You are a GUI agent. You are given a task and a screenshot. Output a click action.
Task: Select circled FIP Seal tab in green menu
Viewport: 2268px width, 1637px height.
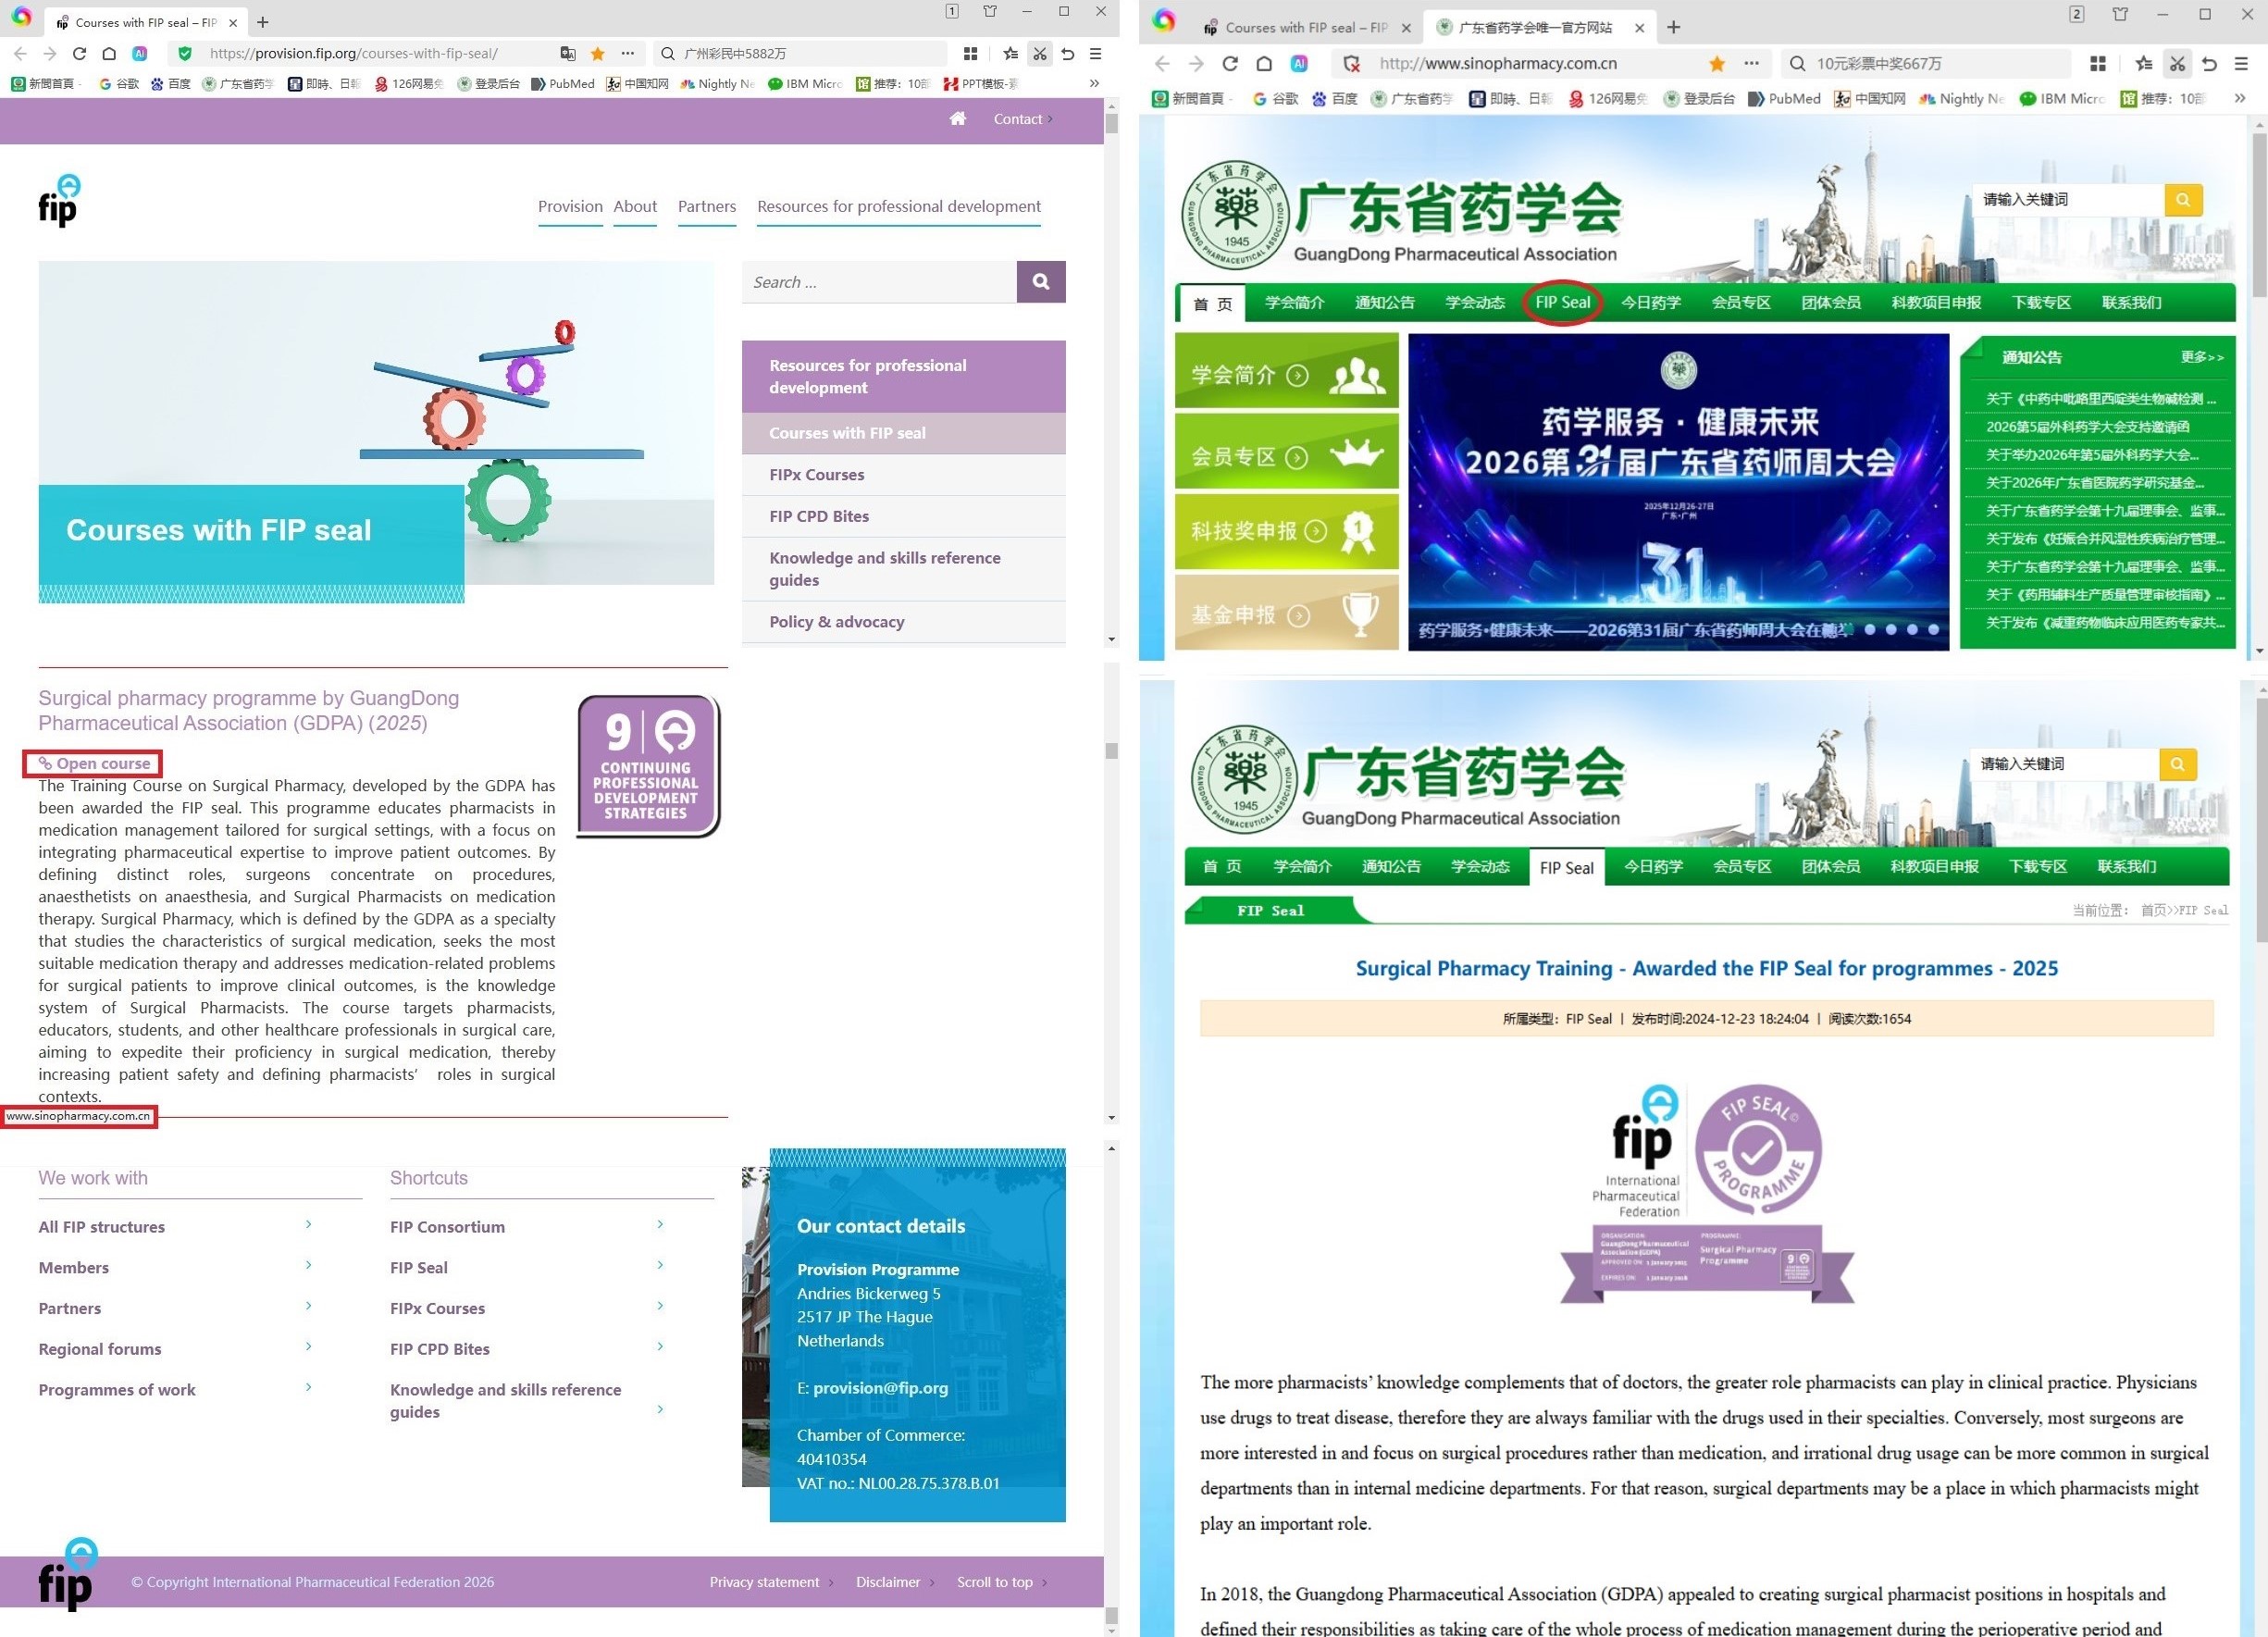(x=1562, y=303)
